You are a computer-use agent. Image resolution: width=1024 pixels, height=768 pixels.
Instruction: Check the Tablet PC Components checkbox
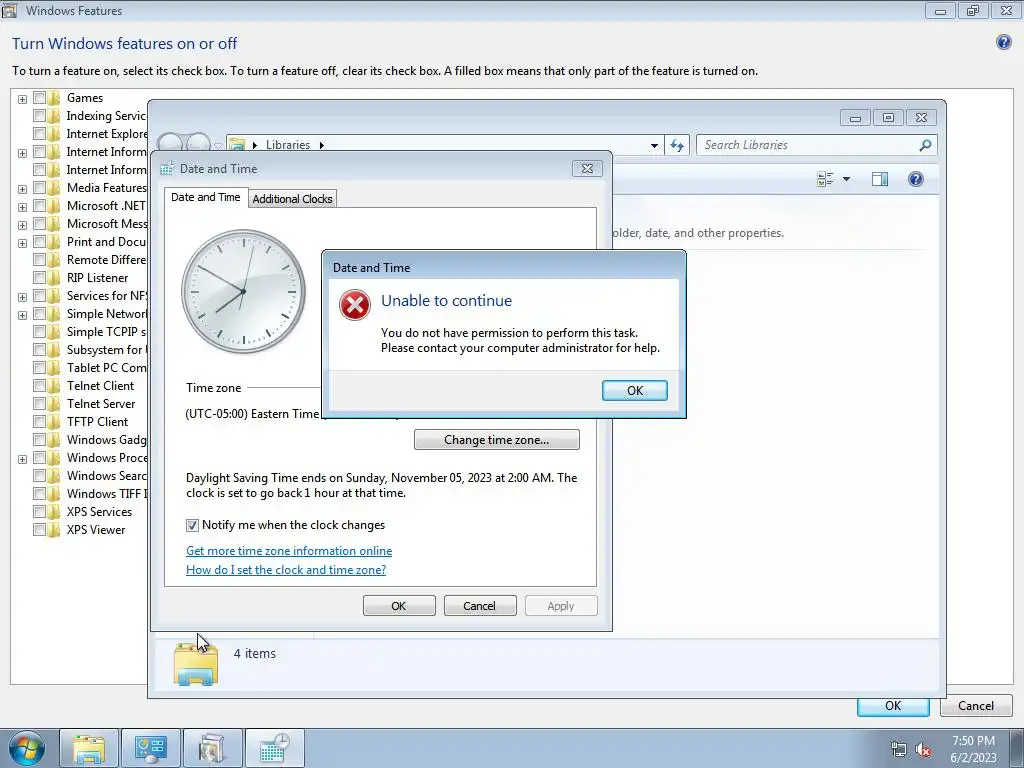pyautogui.click(x=39, y=368)
